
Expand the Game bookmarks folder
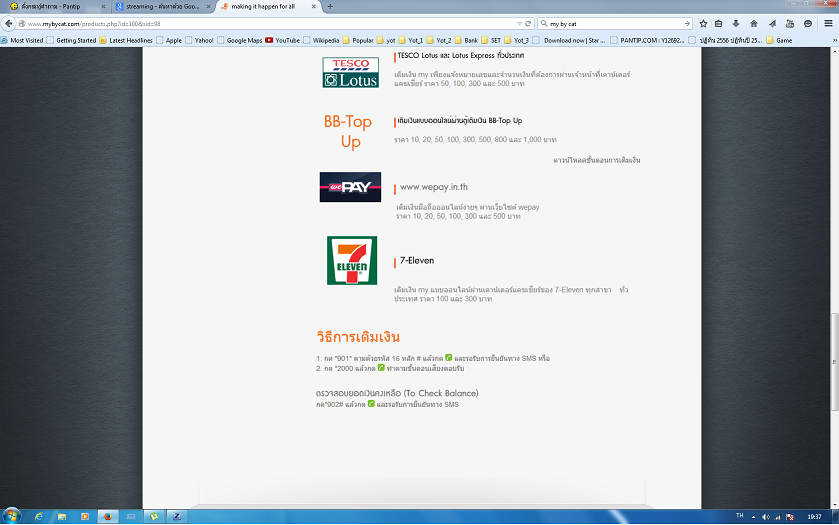point(779,40)
